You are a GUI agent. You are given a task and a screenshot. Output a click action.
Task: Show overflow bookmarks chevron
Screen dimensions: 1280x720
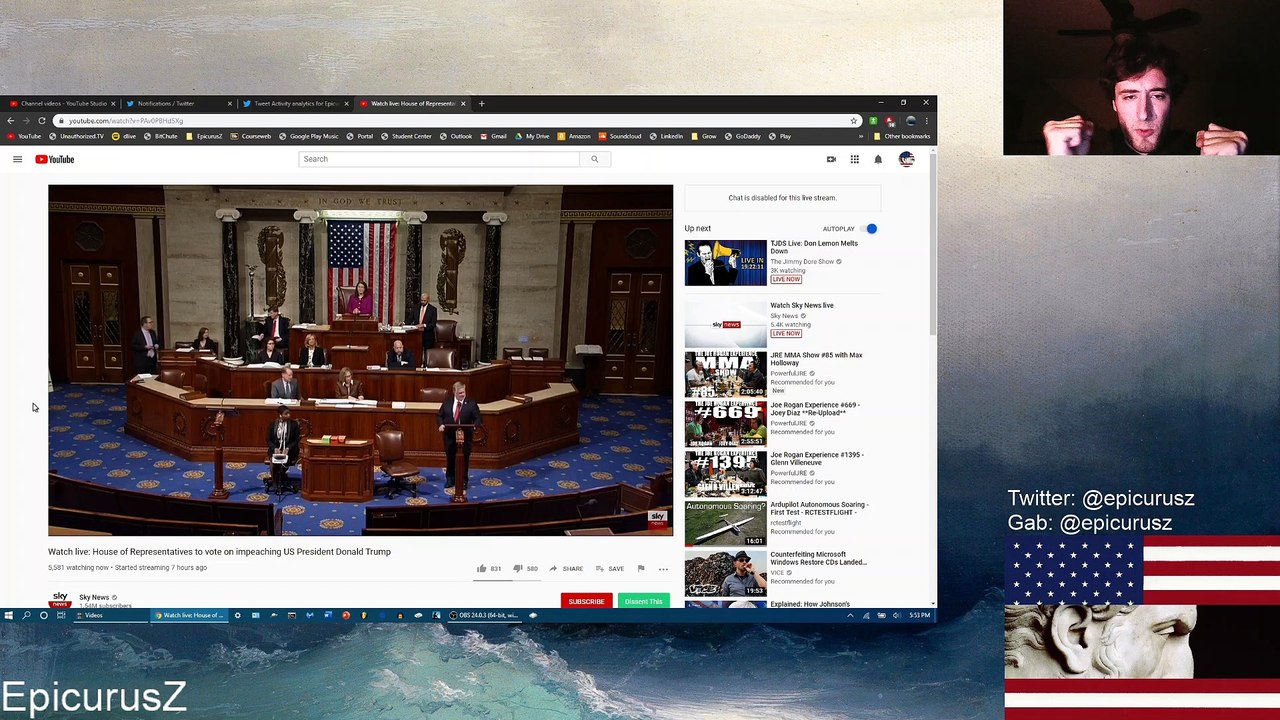(863, 136)
